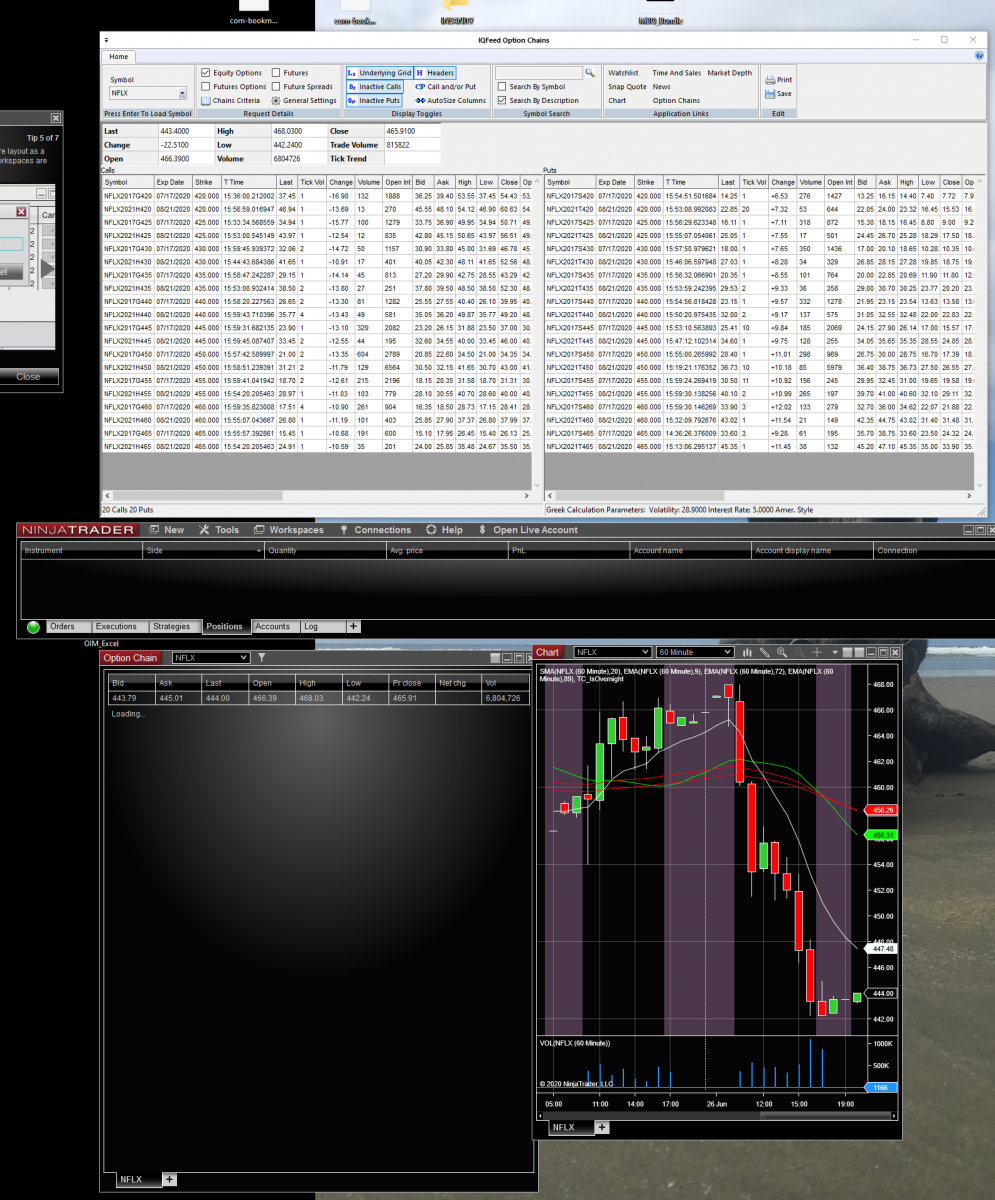Open the Watchlist application link
The height and width of the screenshot is (1200, 995).
(623, 73)
